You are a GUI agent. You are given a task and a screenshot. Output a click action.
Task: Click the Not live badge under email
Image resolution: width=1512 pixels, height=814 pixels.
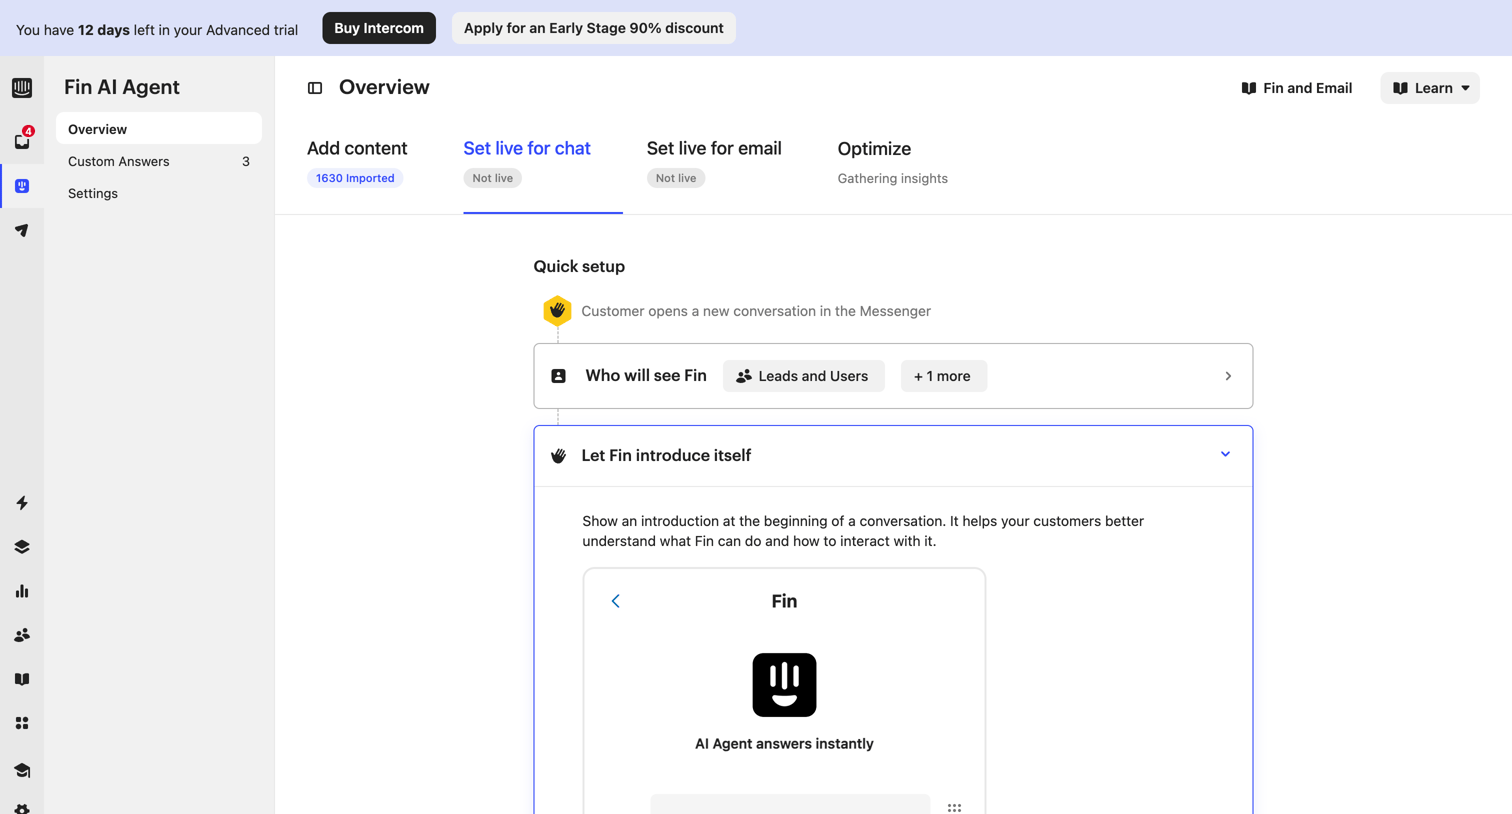[x=676, y=178]
